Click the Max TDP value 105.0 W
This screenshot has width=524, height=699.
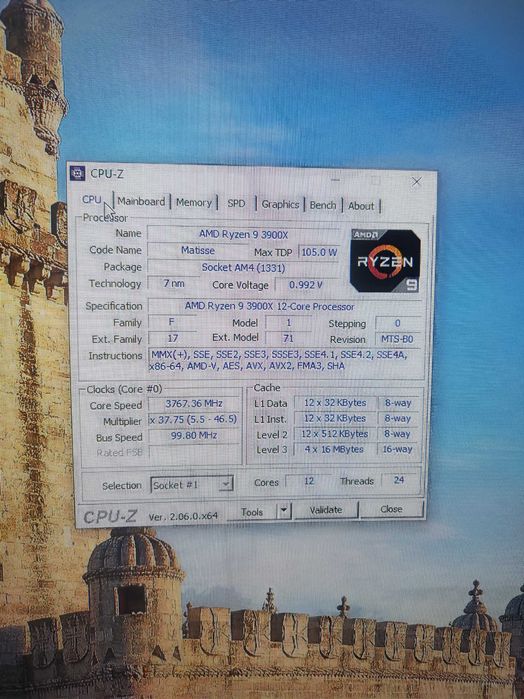[319, 252]
